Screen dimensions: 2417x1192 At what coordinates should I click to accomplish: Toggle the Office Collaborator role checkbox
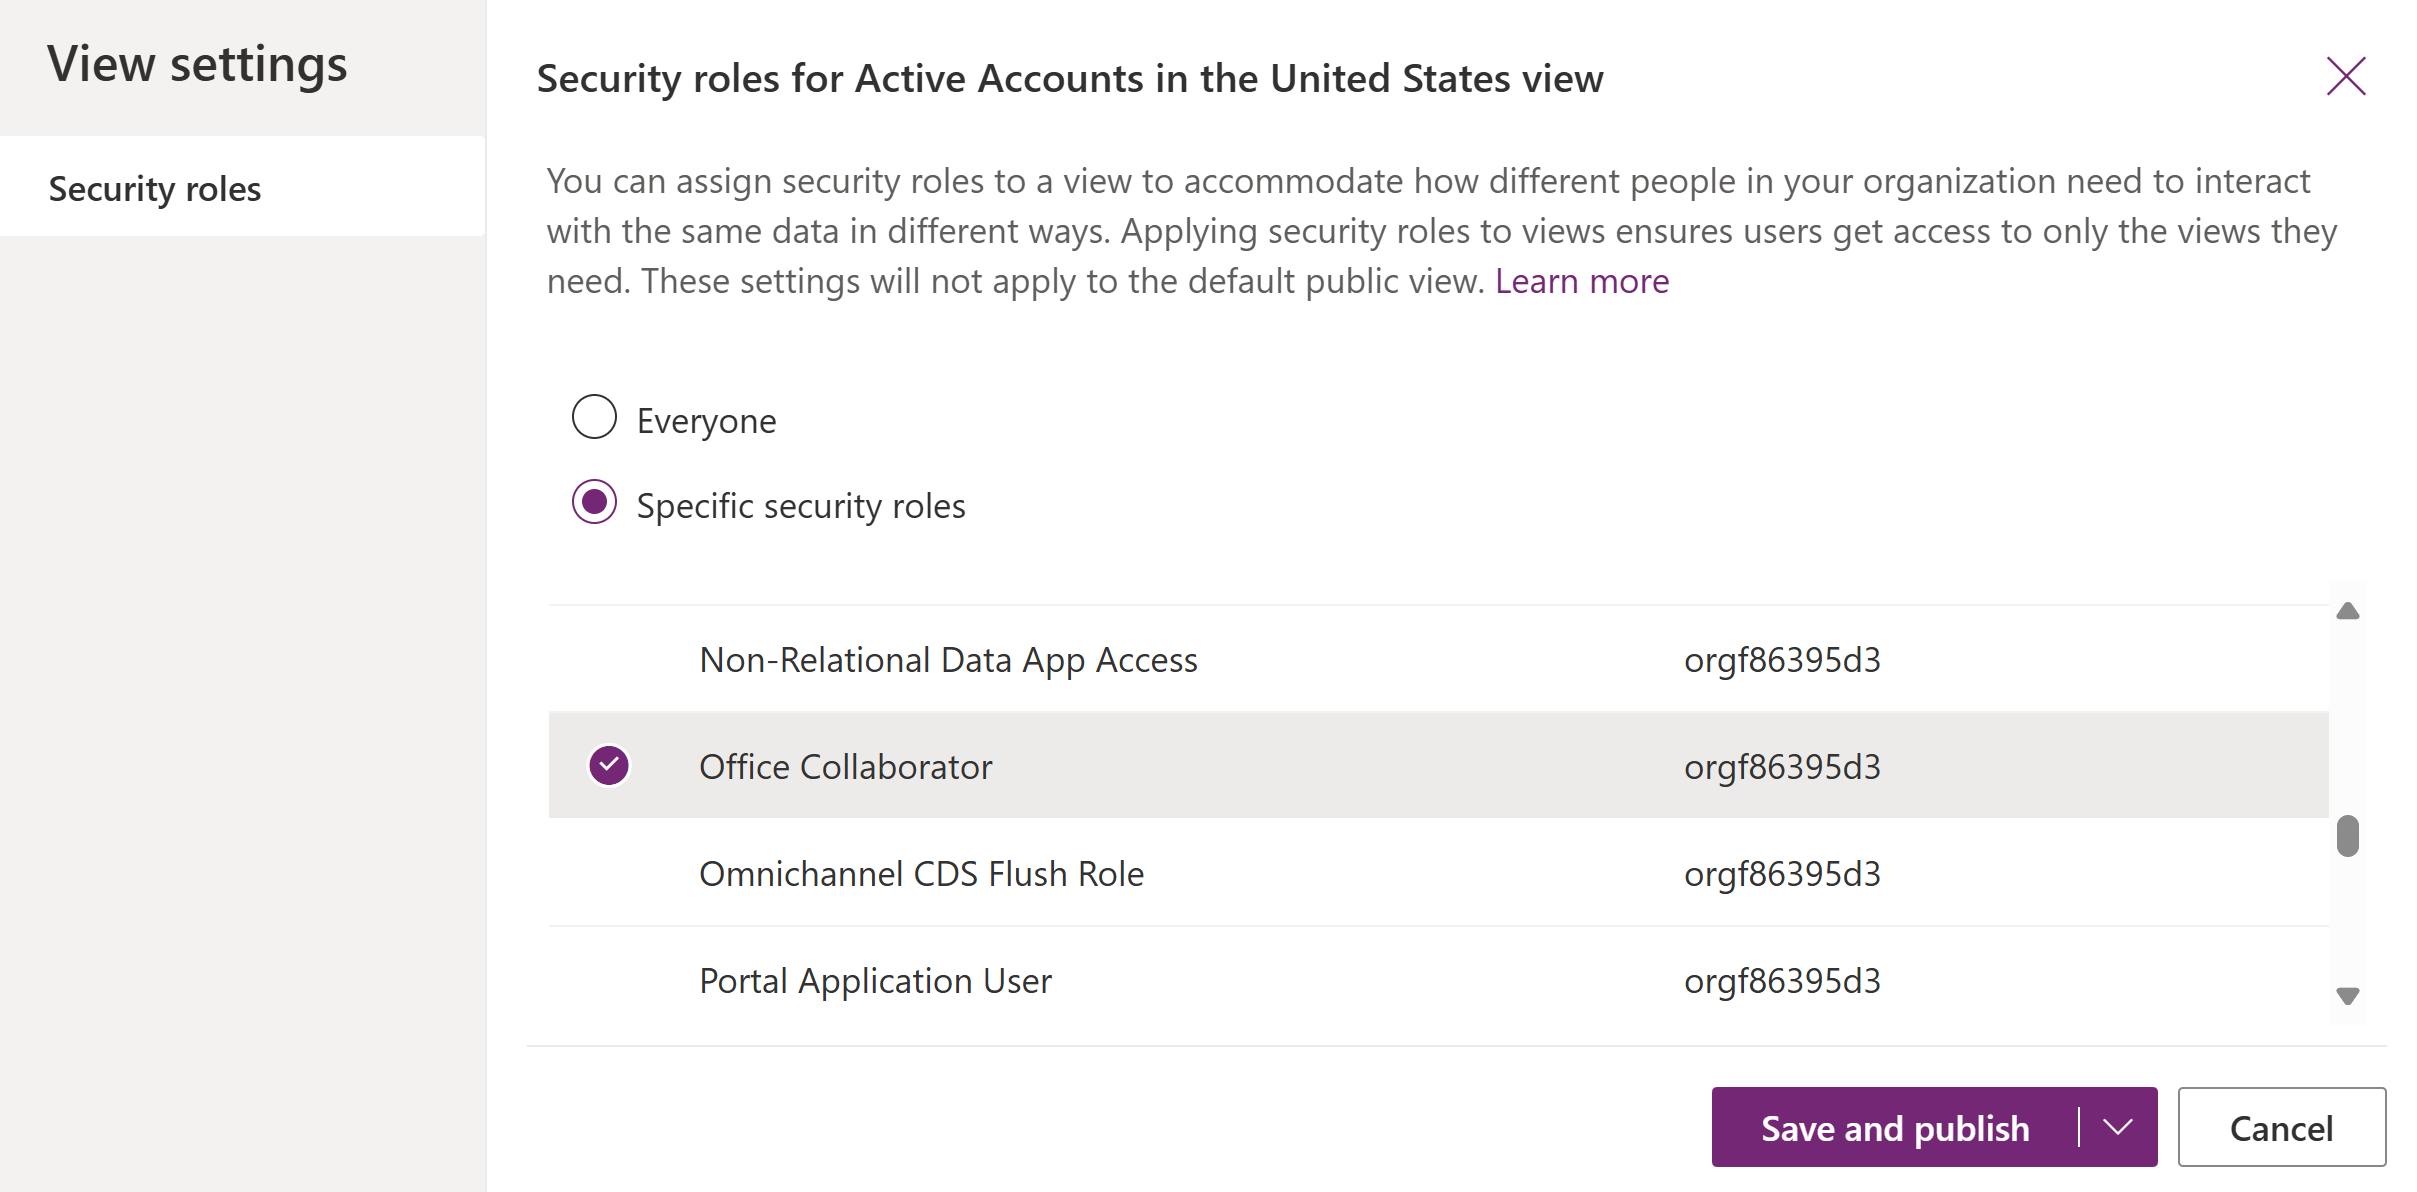coord(607,763)
